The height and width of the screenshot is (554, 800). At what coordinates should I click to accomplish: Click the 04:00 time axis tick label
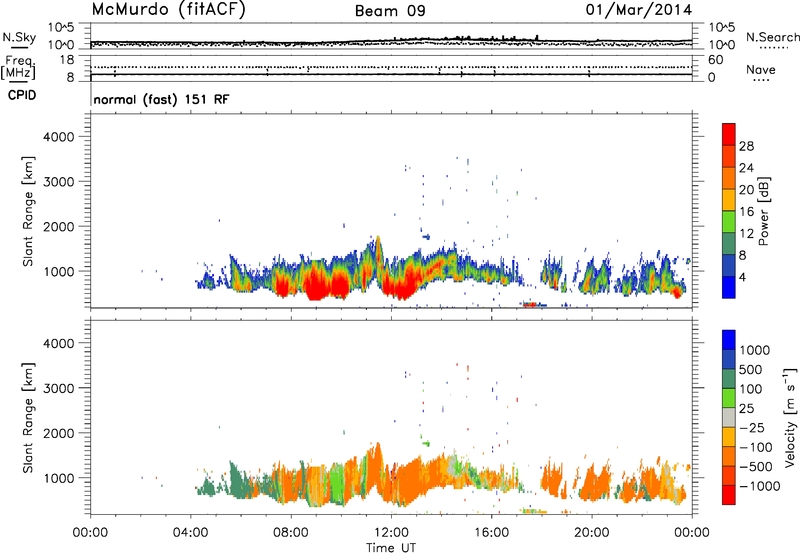(190, 533)
